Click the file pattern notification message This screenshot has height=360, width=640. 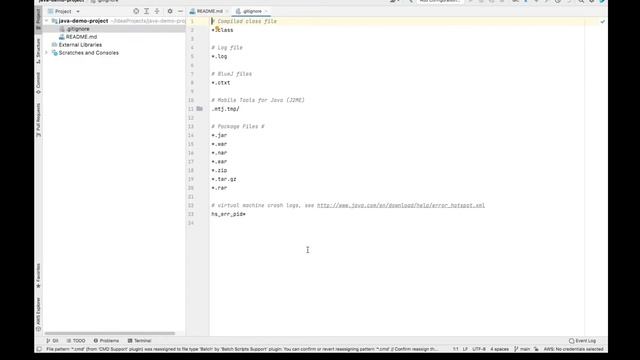pyautogui.click(x=242, y=349)
